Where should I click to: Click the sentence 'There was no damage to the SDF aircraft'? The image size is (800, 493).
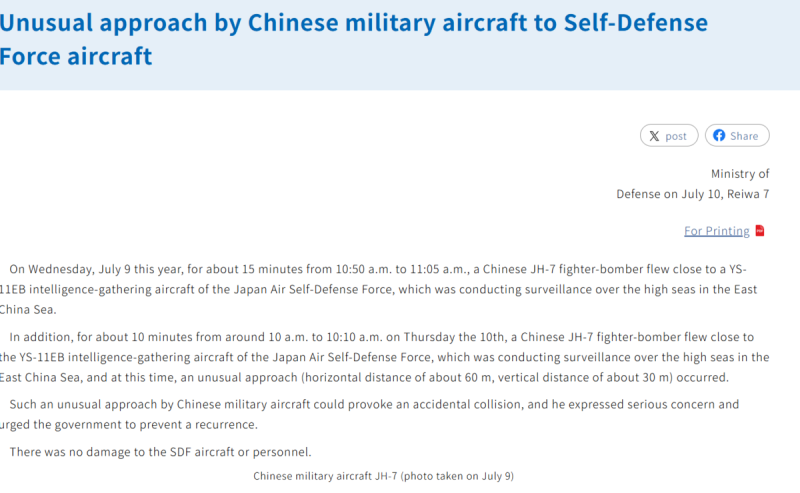pyautogui.click(x=160, y=452)
